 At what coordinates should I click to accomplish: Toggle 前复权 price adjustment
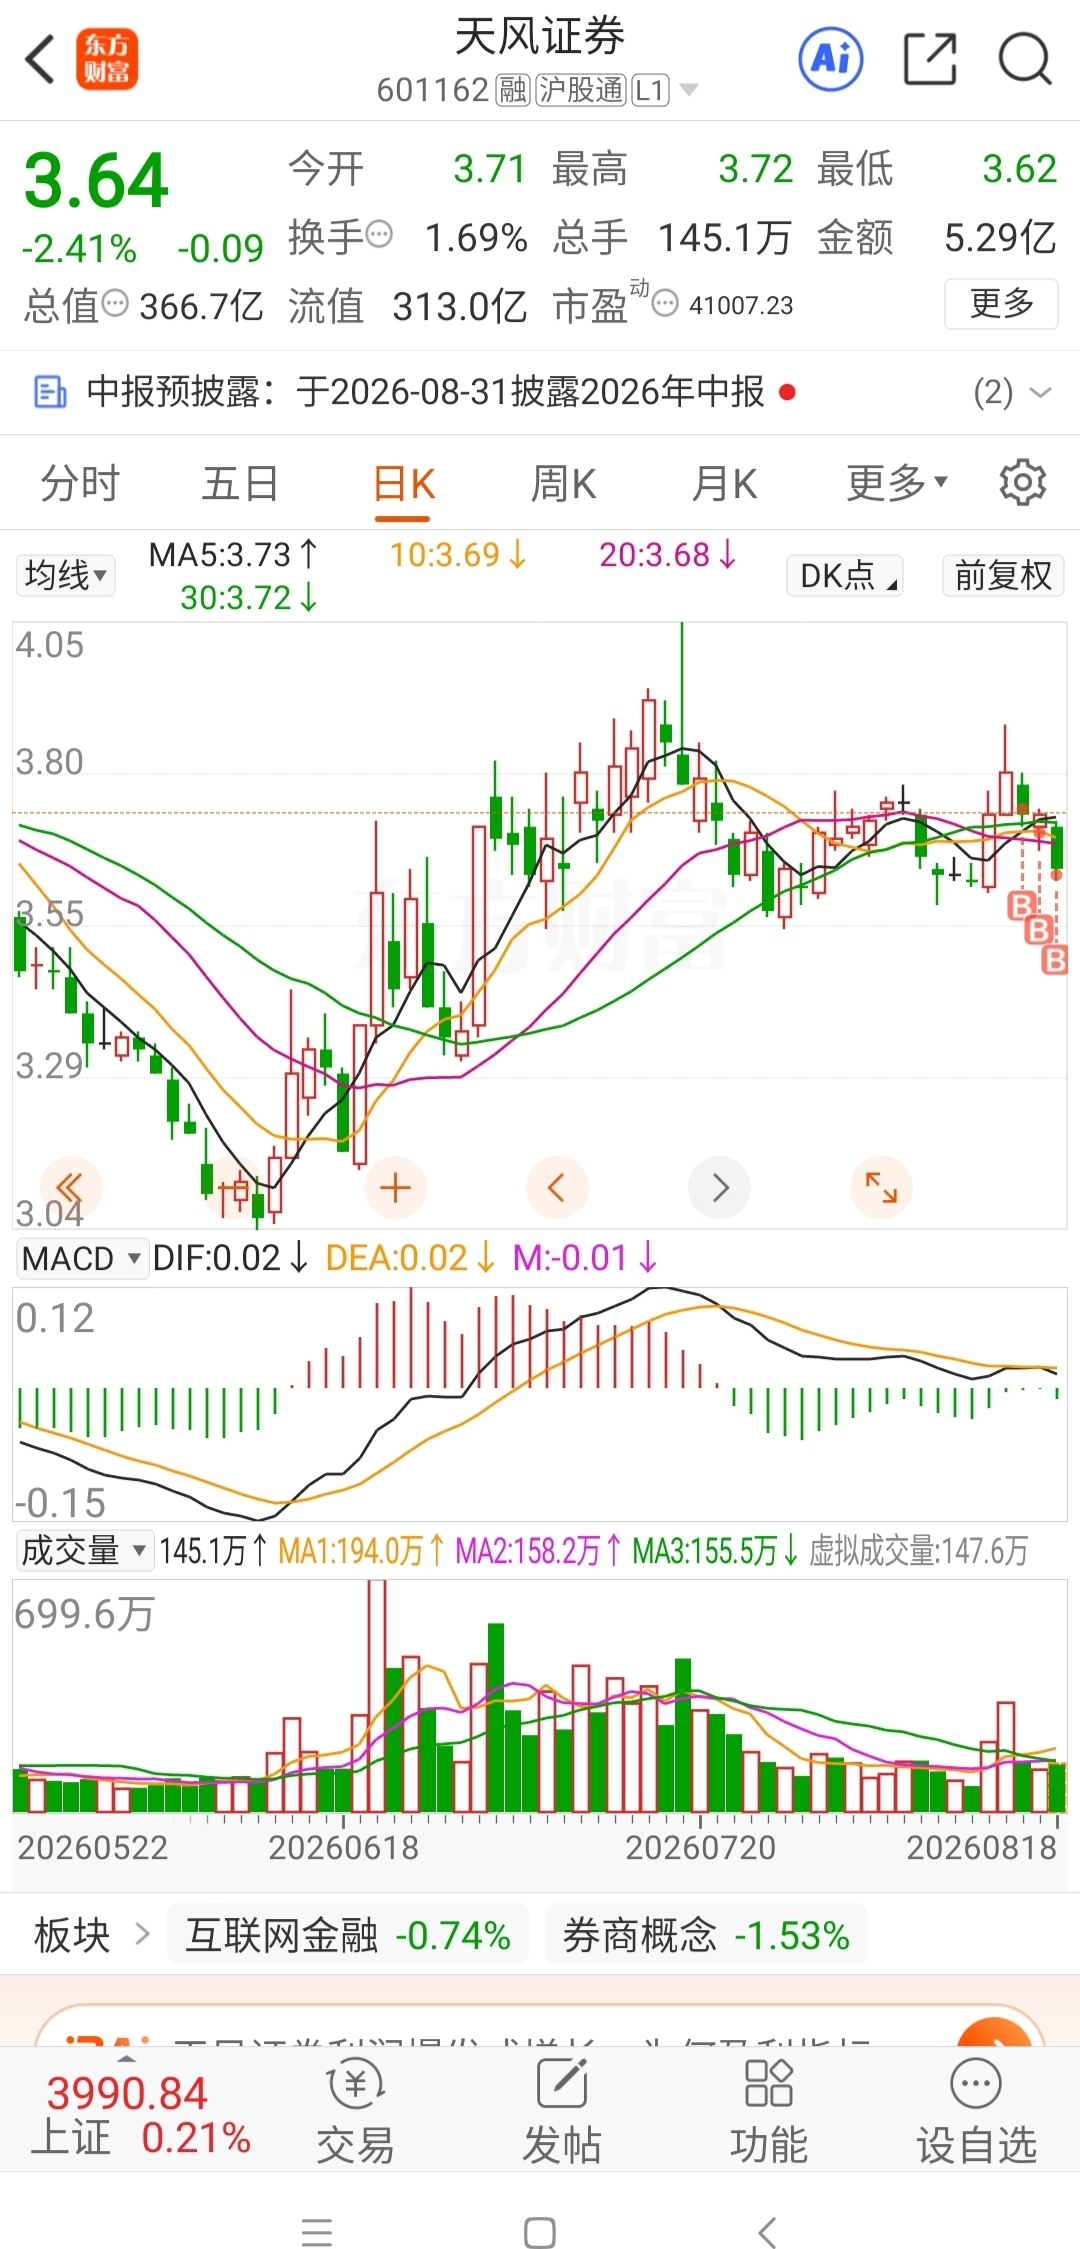(1003, 575)
